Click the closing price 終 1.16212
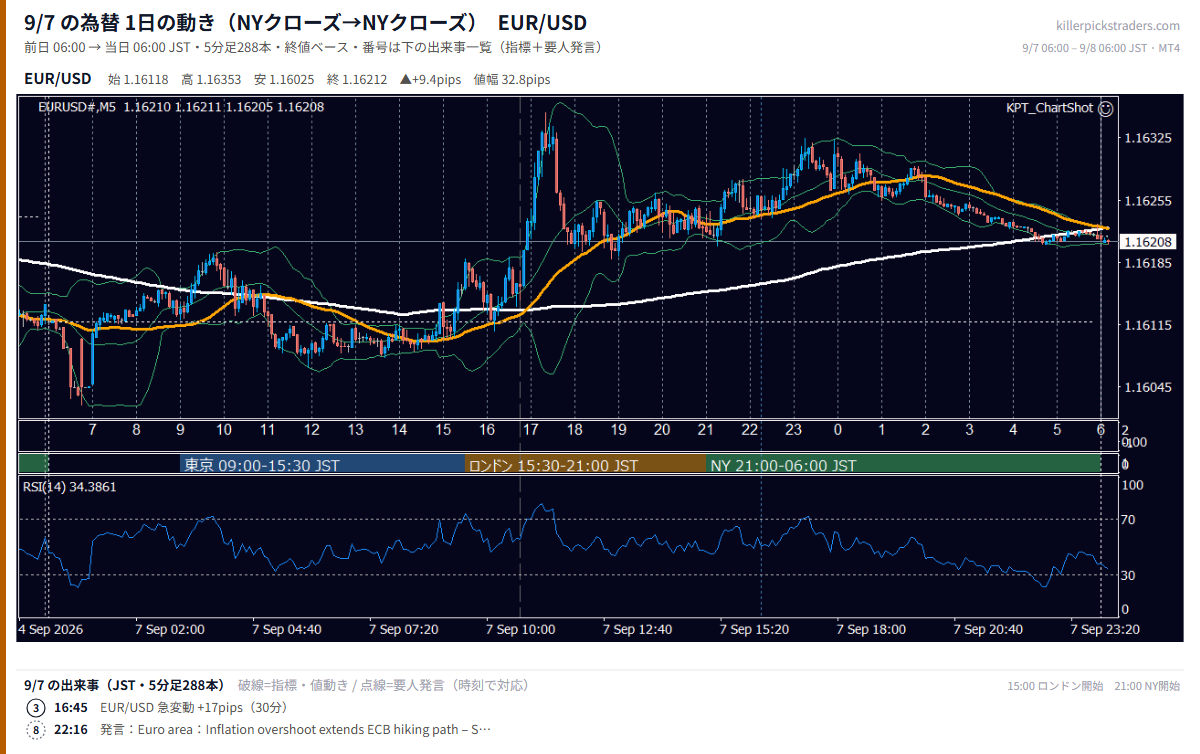 pyautogui.click(x=357, y=79)
